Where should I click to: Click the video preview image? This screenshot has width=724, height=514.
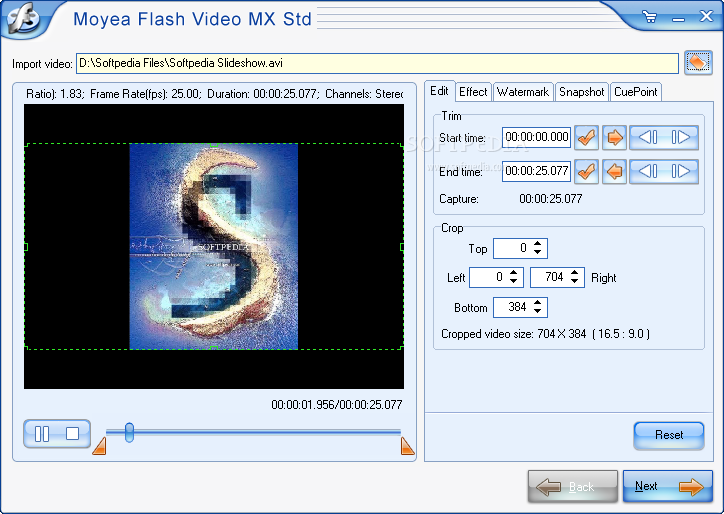(213, 246)
